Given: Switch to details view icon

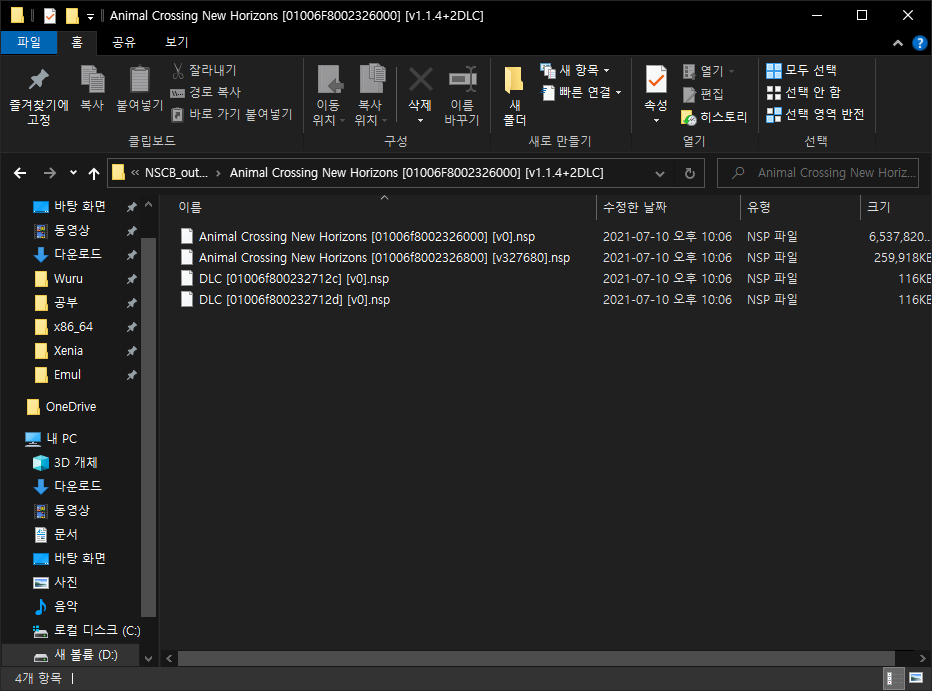Looking at the screenshot, I should (x=892, y=678).
